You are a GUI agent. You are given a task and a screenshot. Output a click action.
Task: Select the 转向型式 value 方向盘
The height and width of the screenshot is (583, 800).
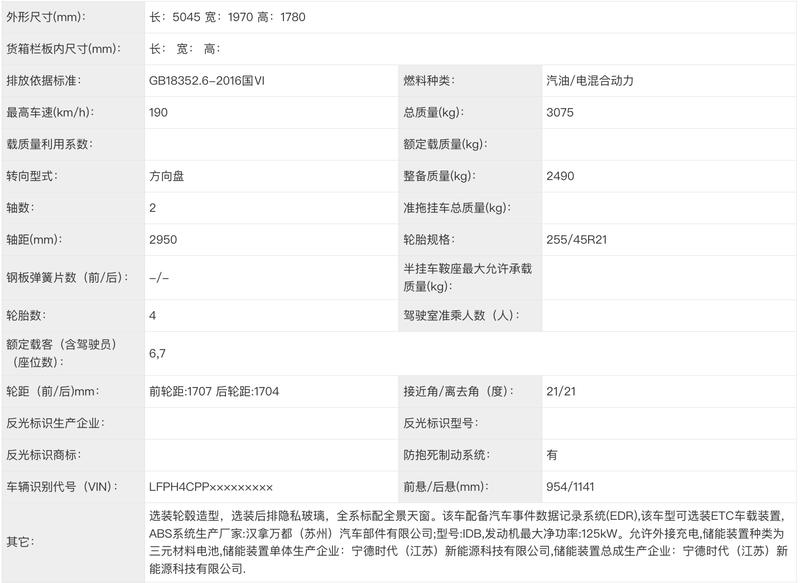tap(166, 176)
